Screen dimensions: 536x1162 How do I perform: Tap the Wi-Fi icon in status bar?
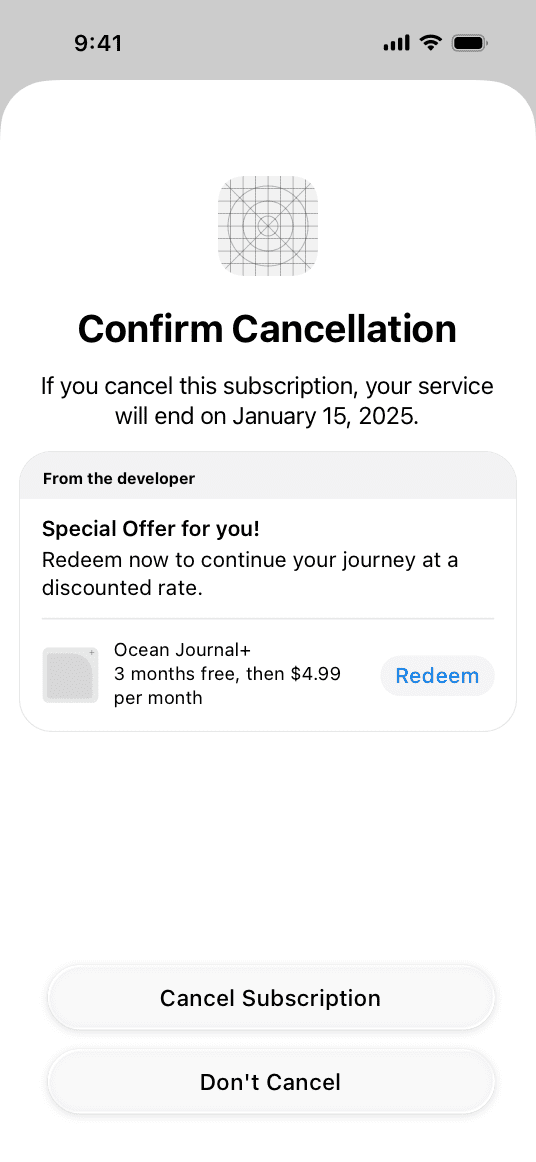pos(430,43)
